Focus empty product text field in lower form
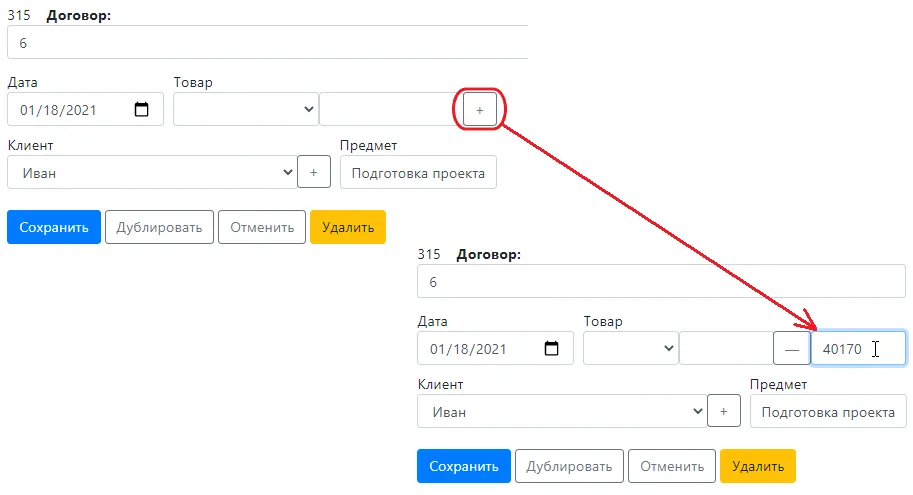The image size is (913, 495). tap(726, 348)
